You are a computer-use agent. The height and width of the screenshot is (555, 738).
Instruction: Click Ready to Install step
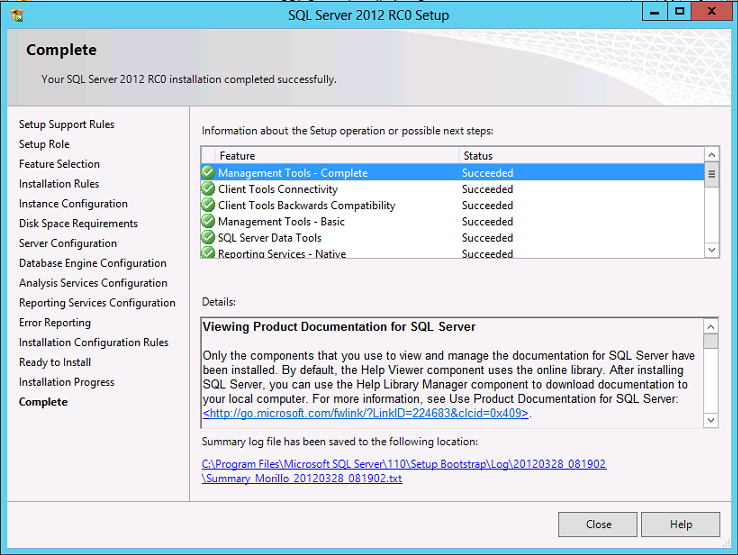point(55,362)
